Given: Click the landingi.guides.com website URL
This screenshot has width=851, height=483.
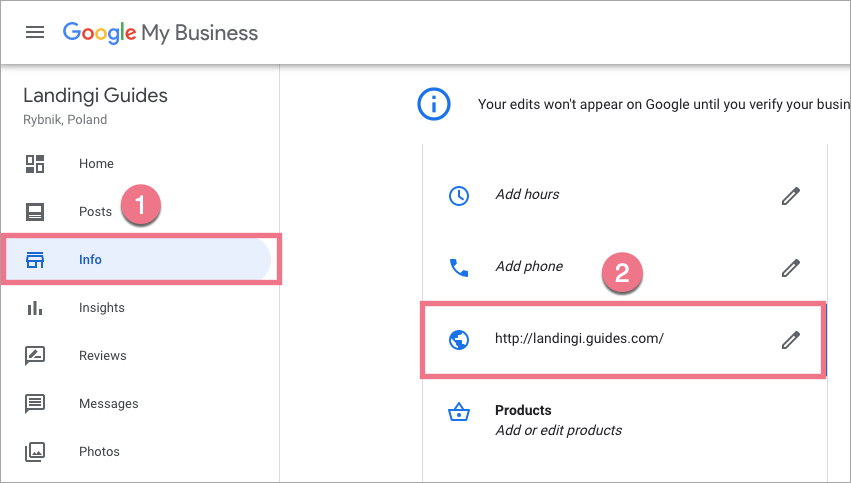Looking at the screenshot, I should click(579, 339).
